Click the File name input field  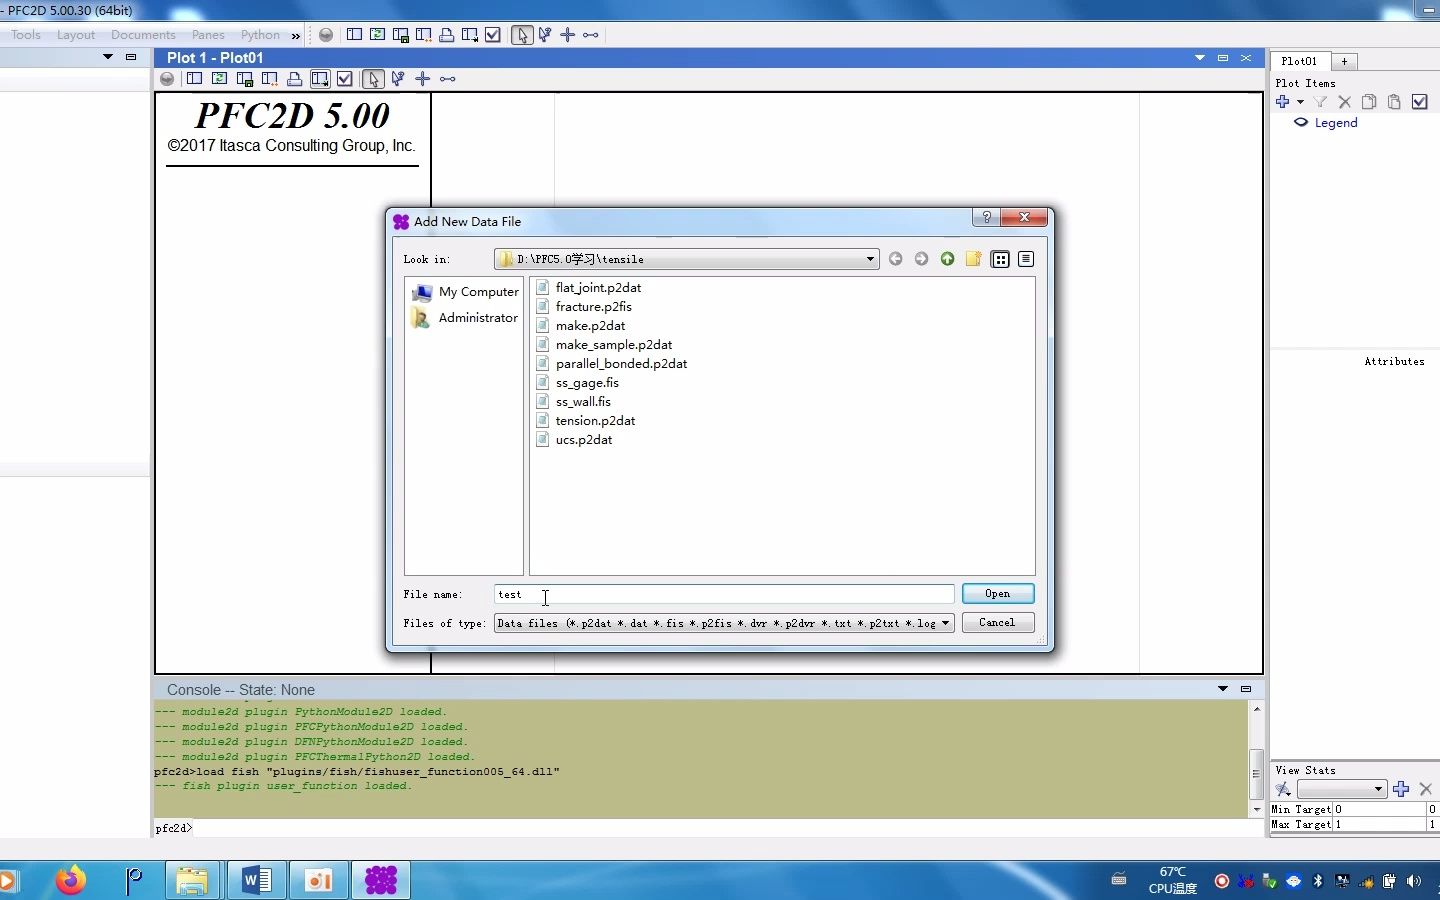724,594
